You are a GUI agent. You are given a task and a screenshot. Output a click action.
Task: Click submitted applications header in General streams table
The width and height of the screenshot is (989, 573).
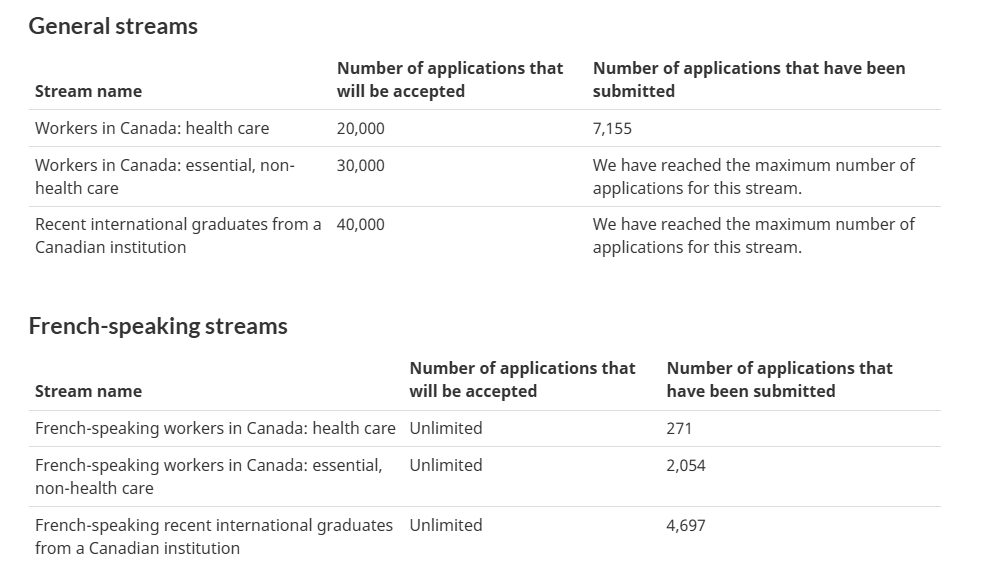click(x=748, y=80)
